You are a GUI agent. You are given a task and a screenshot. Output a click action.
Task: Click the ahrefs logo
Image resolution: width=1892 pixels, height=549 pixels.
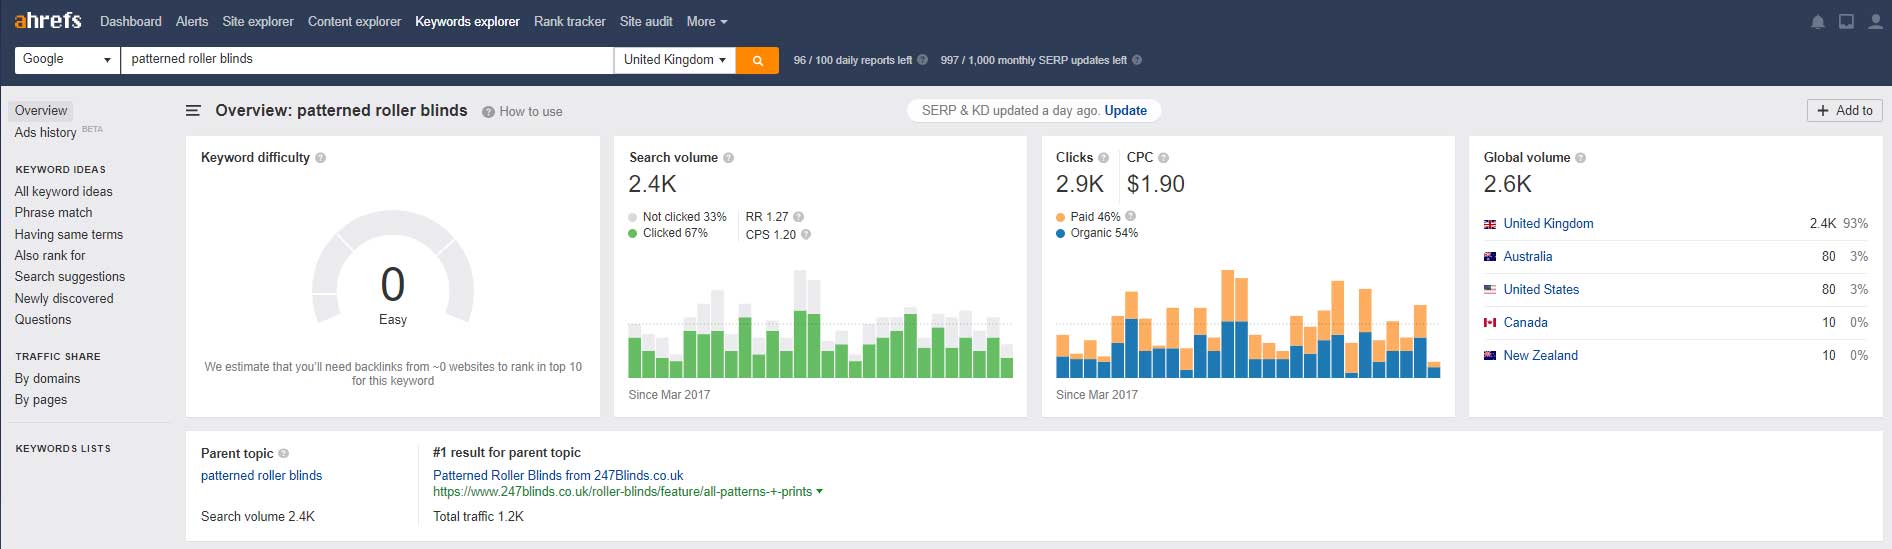(x=48, y=20)
